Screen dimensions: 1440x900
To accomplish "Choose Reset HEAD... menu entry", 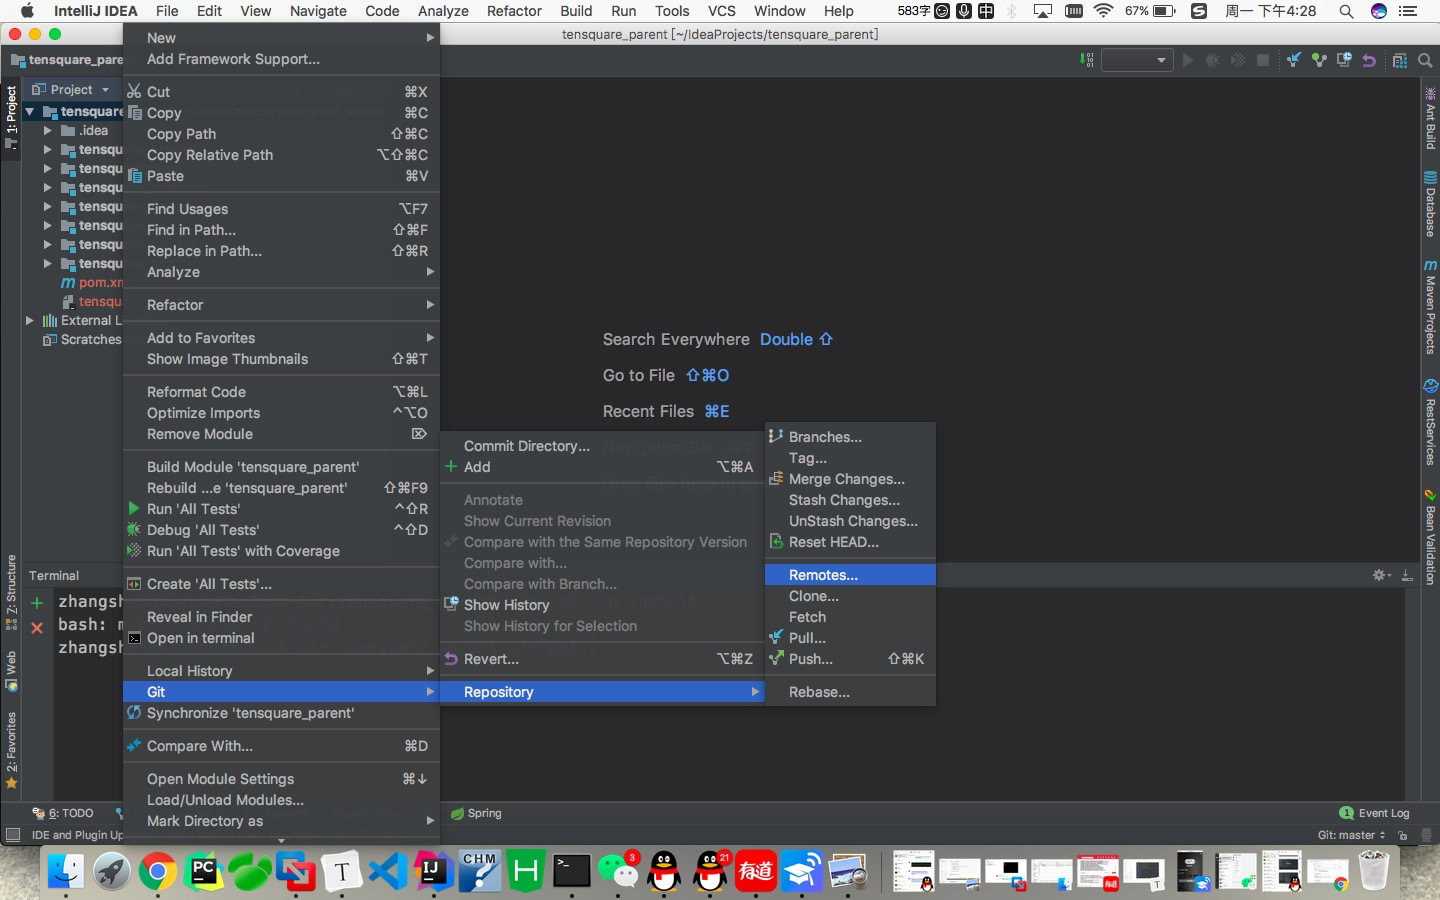I will 850,542.
